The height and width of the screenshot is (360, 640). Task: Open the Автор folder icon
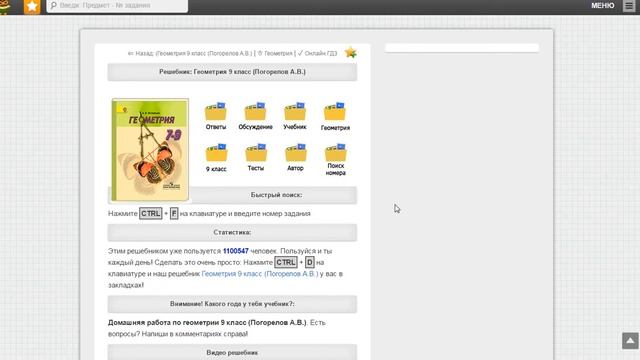[x=296, y=153]
